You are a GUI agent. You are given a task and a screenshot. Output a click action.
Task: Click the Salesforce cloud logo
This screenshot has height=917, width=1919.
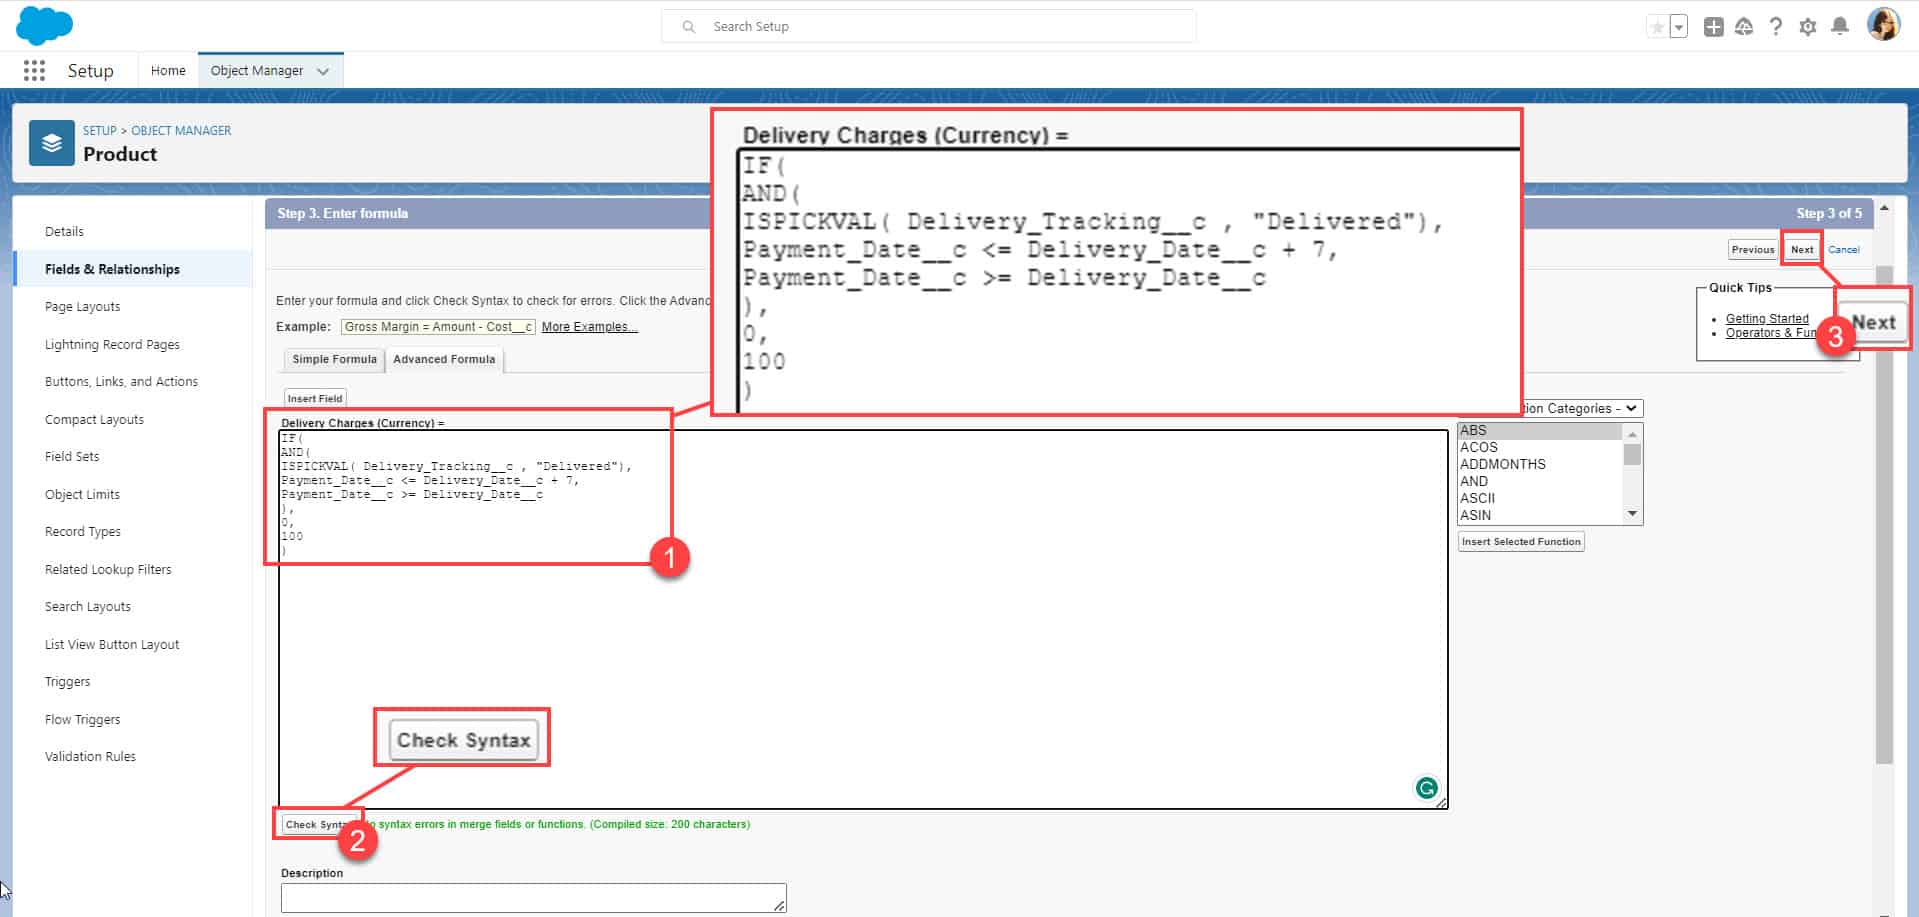coord(44,25)
